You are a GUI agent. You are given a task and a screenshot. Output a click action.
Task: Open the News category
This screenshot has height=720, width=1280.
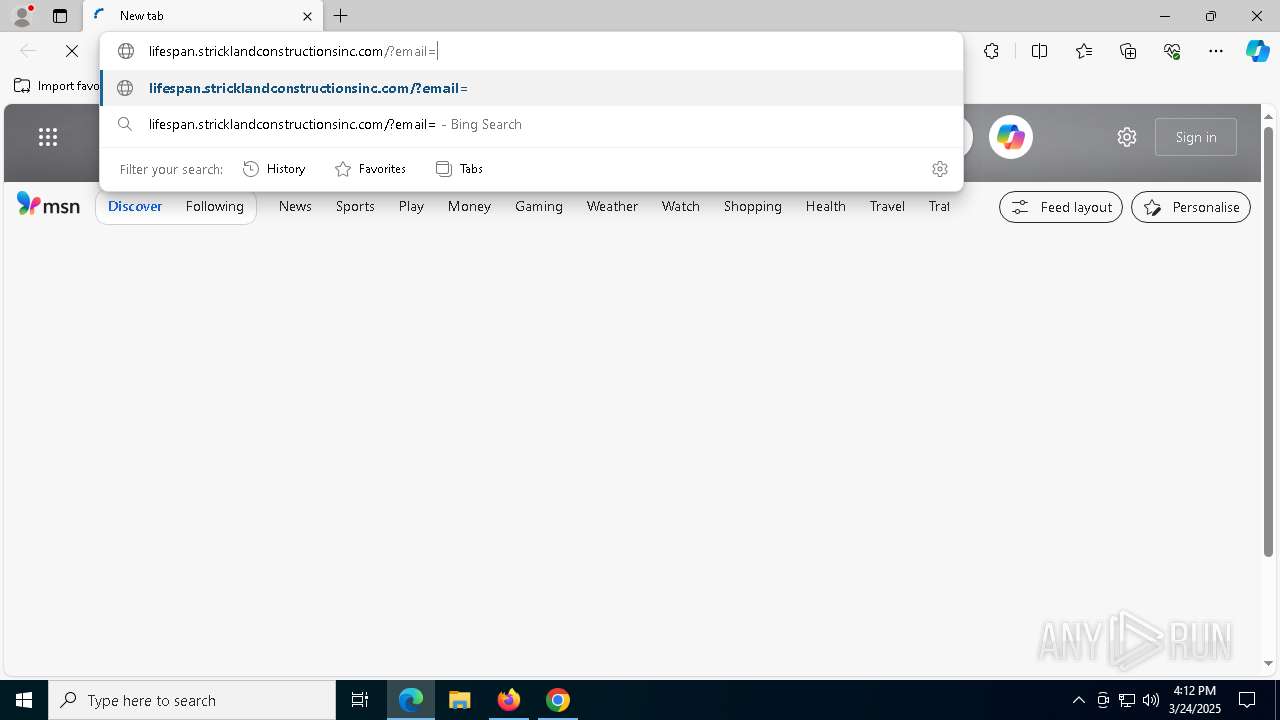click(x=295, y=206)
